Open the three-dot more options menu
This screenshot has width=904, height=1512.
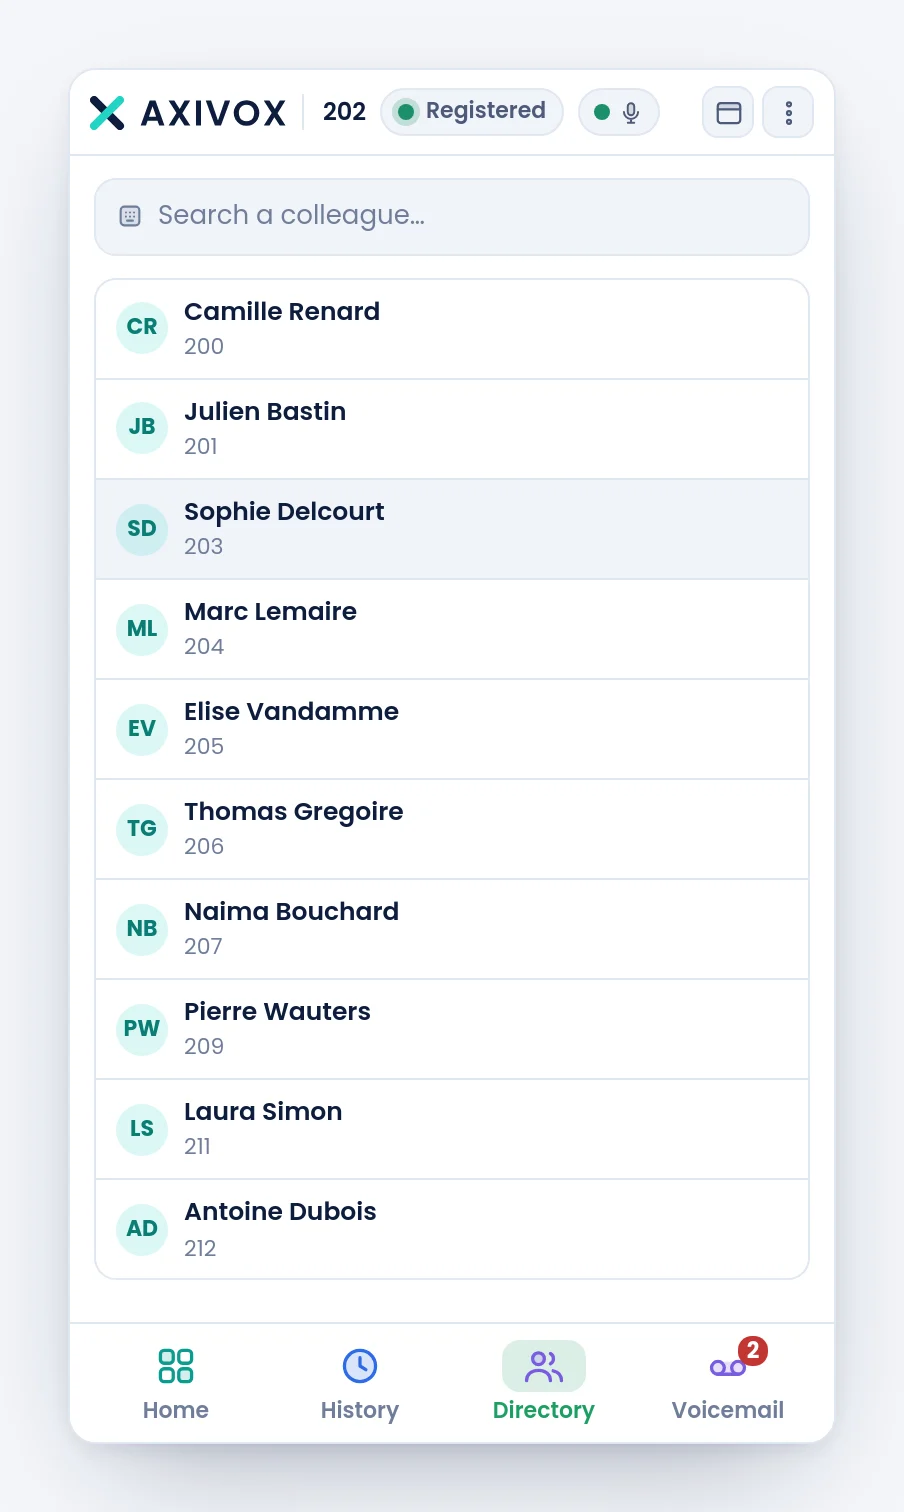788,112
